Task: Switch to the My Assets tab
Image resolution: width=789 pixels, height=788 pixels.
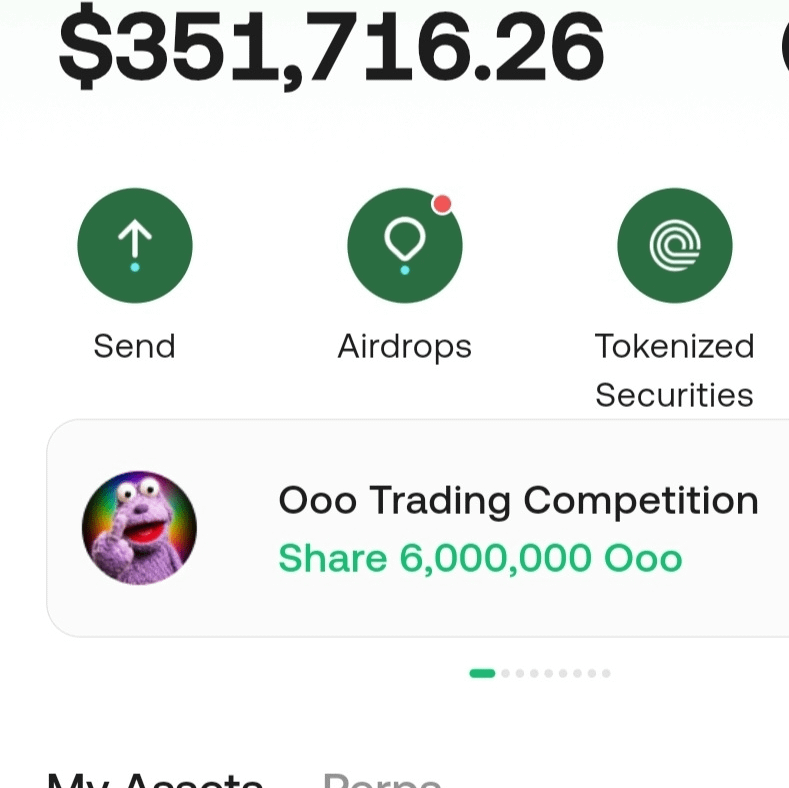Action: (x=155, y=780)
